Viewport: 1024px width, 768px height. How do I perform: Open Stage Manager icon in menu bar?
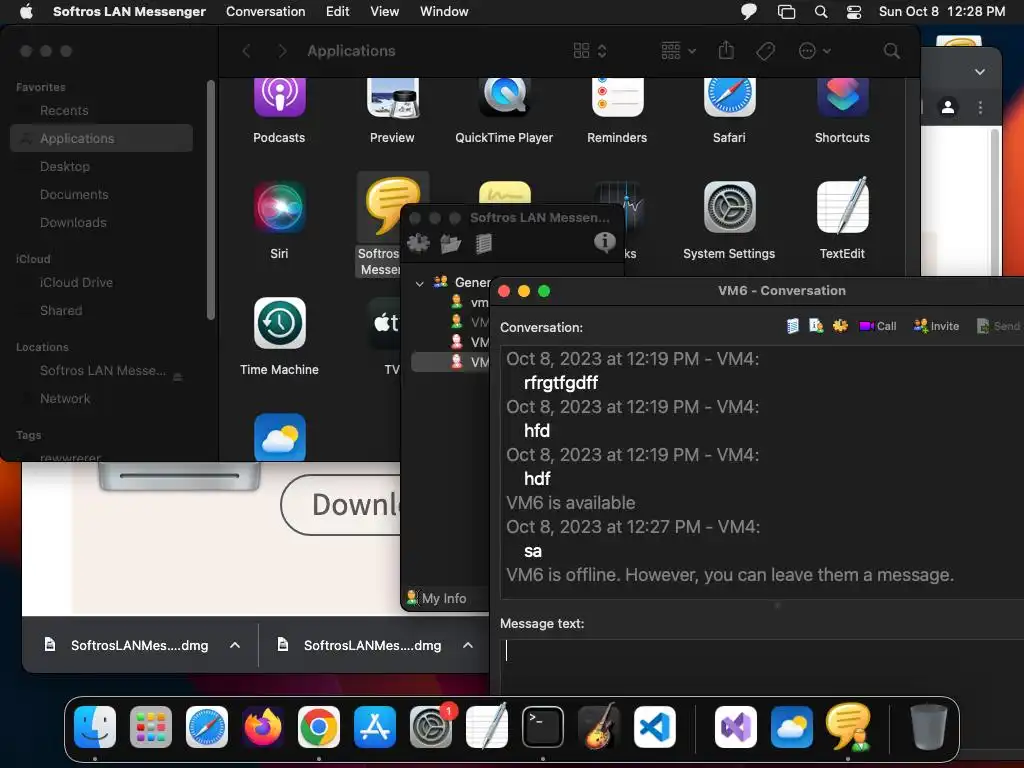click(x=786, y=12)
